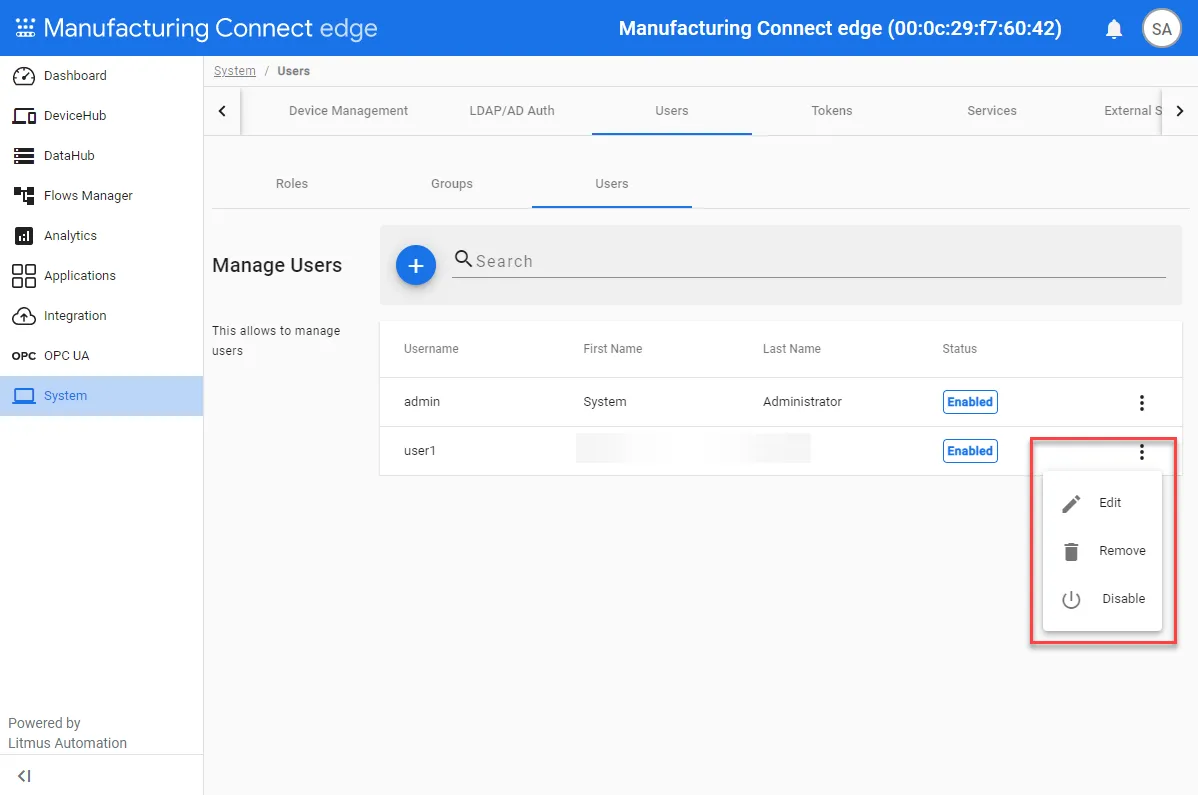Open Applications from the sidebar

102,276
